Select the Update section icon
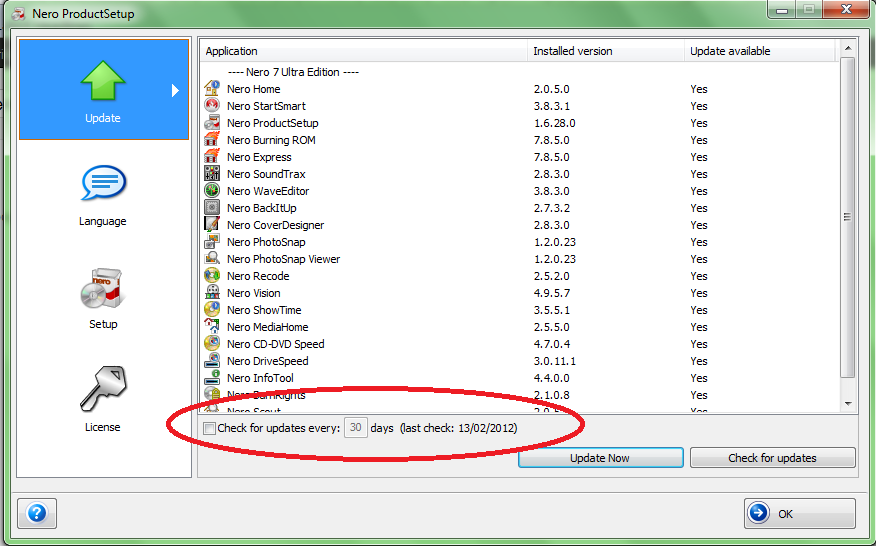The height and width of the screenshot is (546, 876). point(103,80)
